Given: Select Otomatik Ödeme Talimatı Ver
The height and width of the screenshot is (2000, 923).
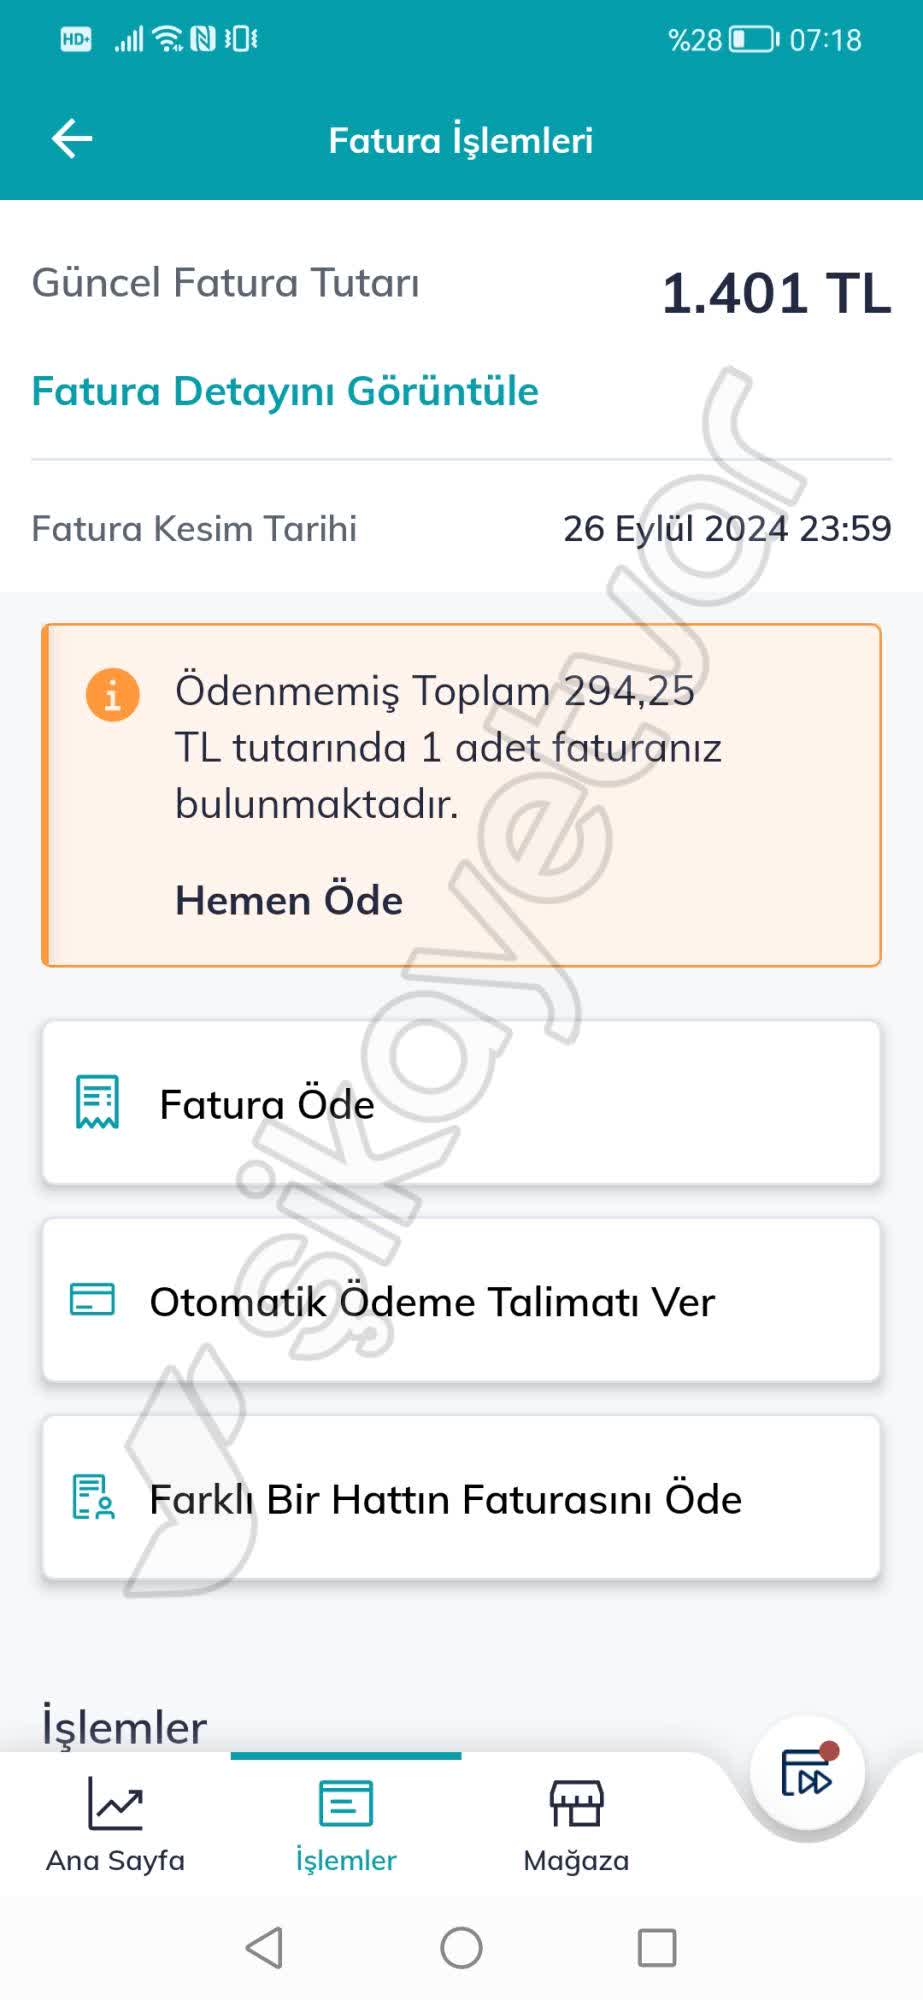Looking at the screenshot, I should pos(461,1301).
